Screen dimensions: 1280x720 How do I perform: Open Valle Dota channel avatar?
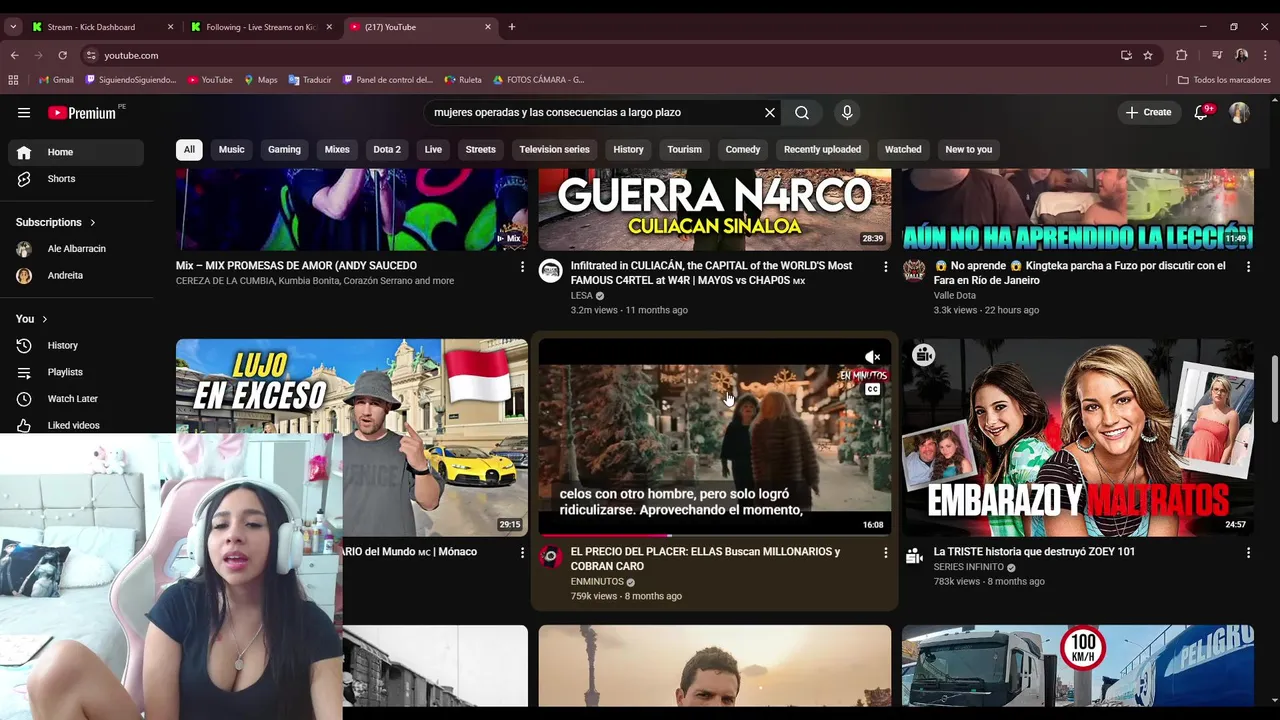pyautogui.click(x=914, y=271)
